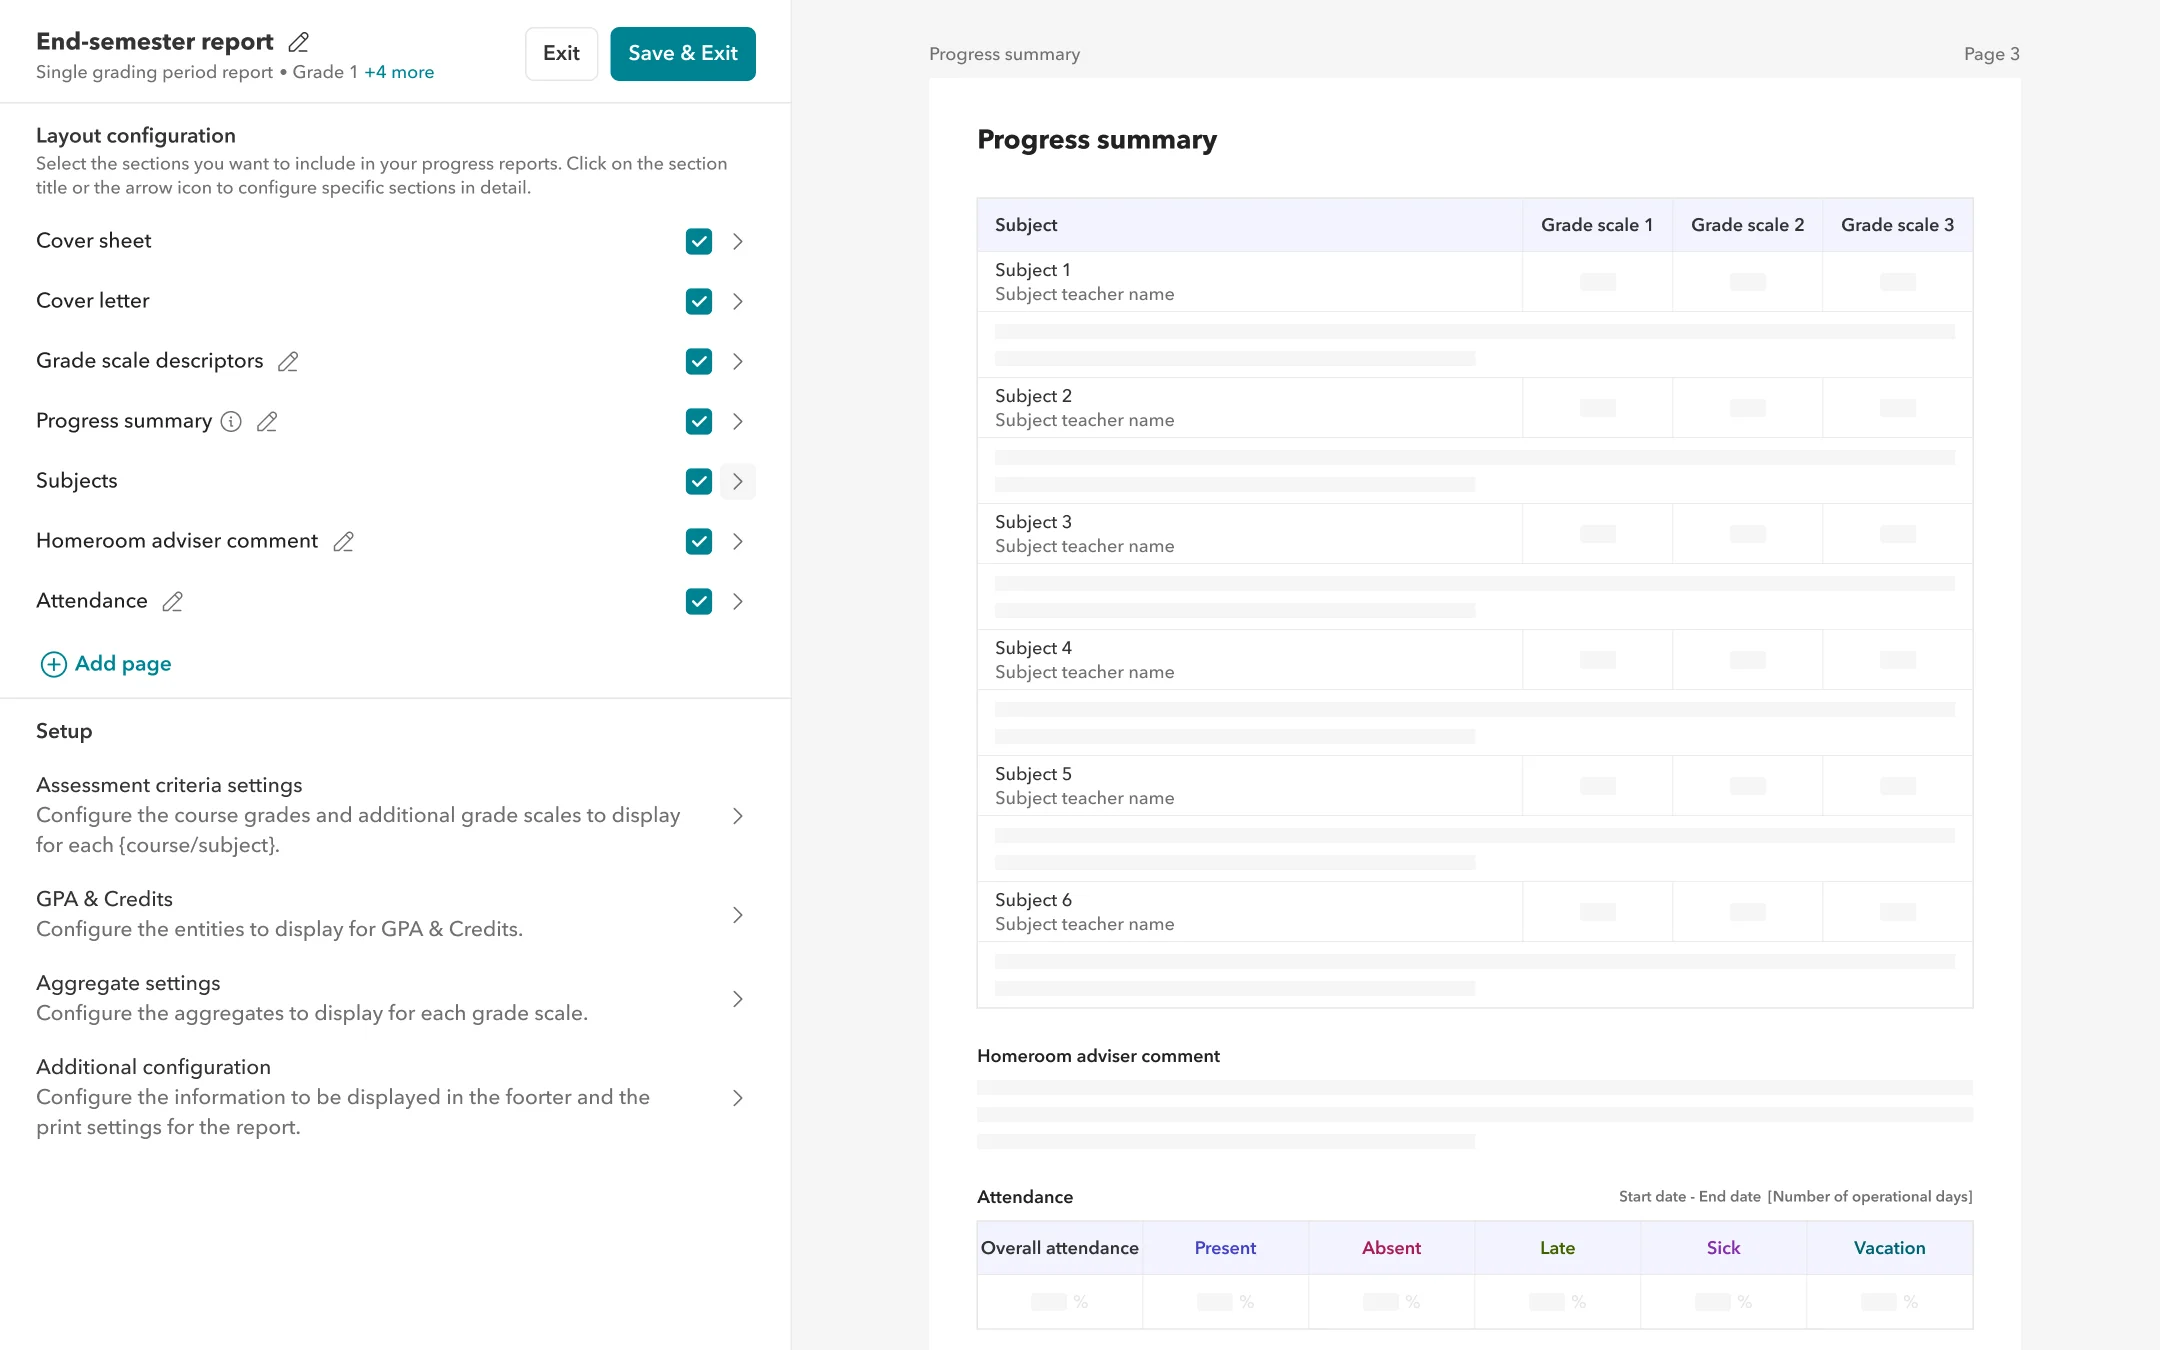The height and width of the screenshot is (1350, 2160).
Task: Toggle the Progress summary checkbox
Action: (x=699, y=421)
